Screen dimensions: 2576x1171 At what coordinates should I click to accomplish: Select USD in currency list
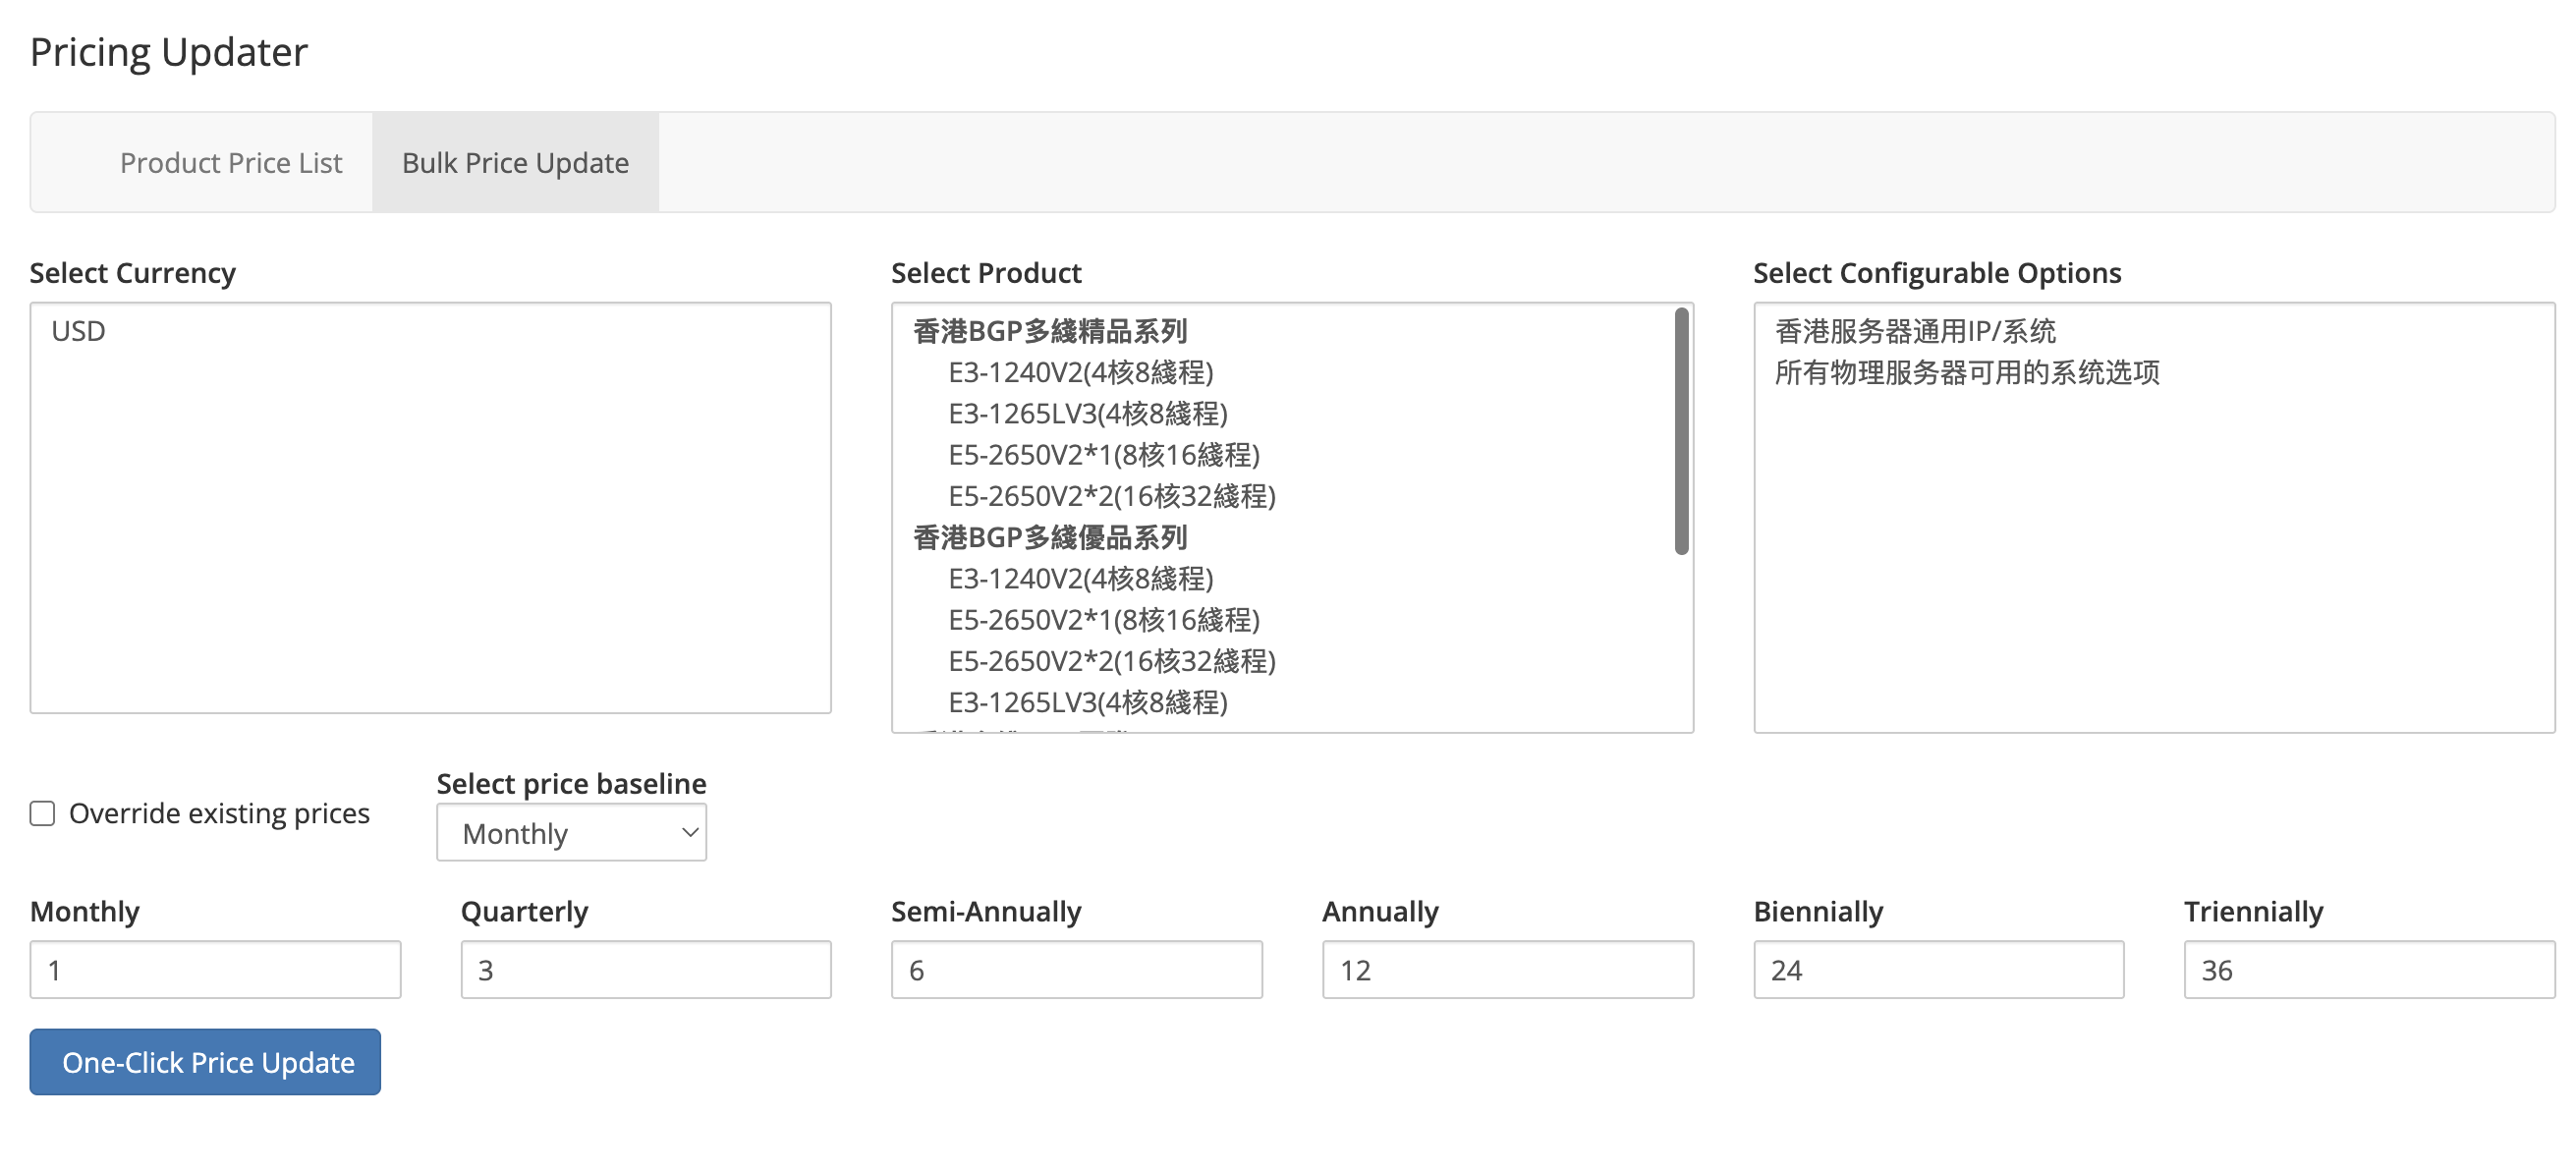[x=78, y=331]
